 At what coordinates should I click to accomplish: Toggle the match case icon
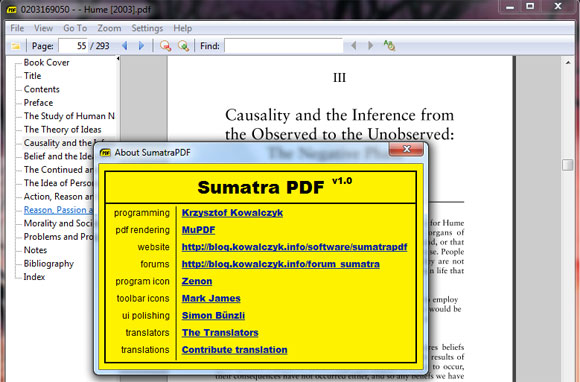point(389,45)
